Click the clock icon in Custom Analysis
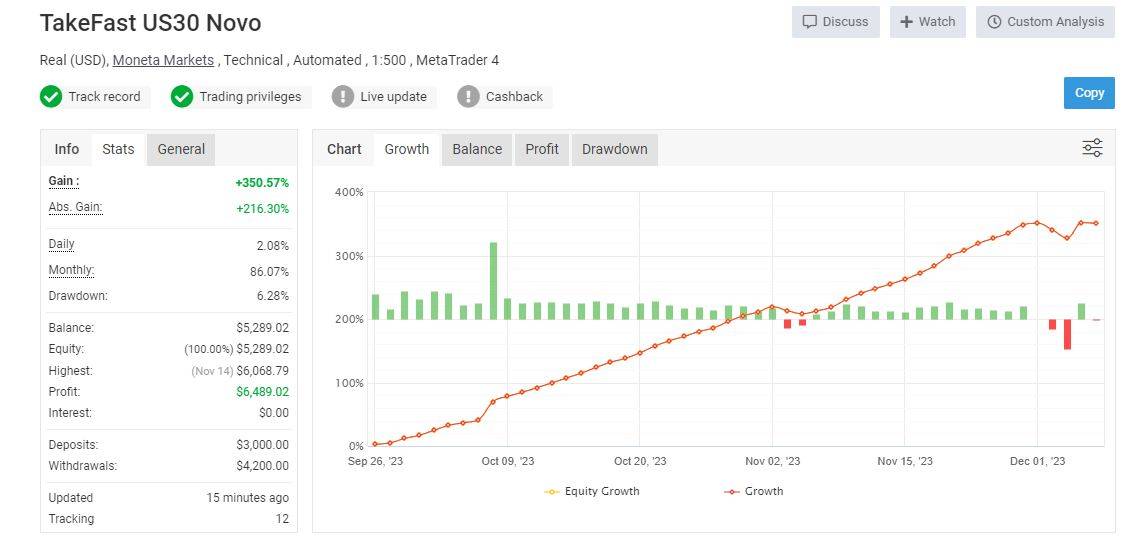Screen dimensions: 1128x551 tap(994, 22)
